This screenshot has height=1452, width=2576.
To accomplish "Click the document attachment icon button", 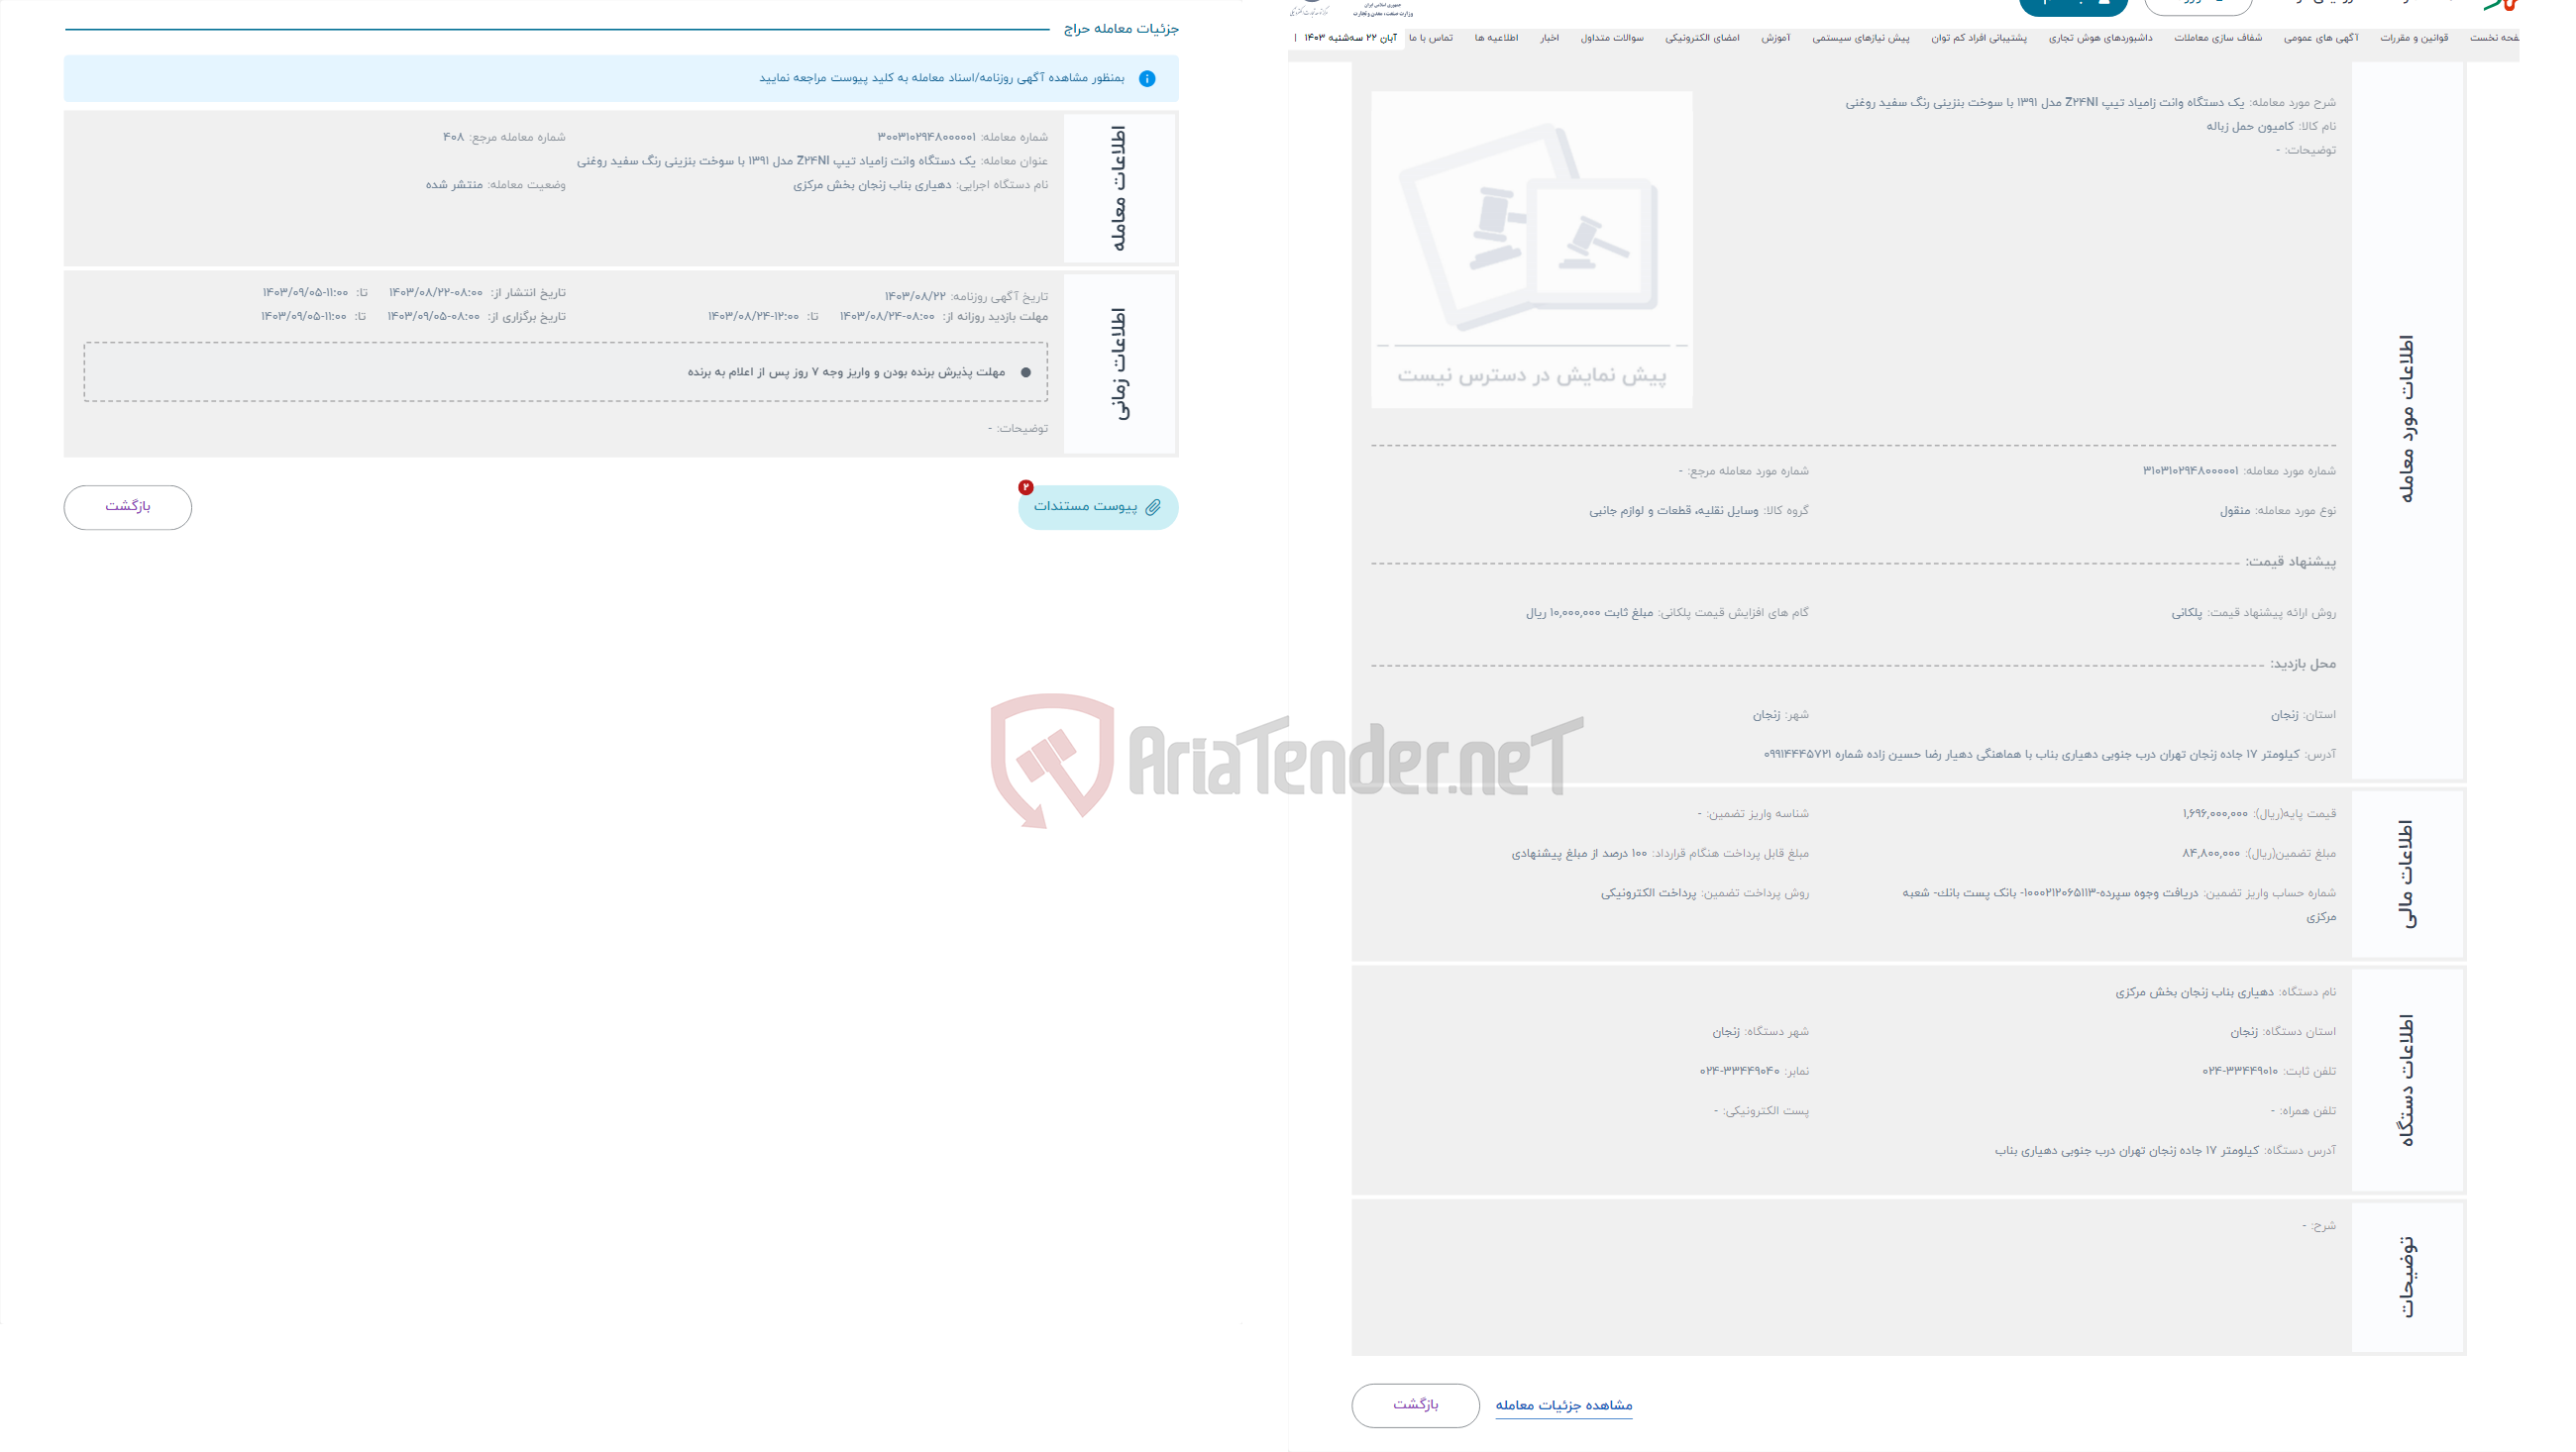I will (1151, 507).
